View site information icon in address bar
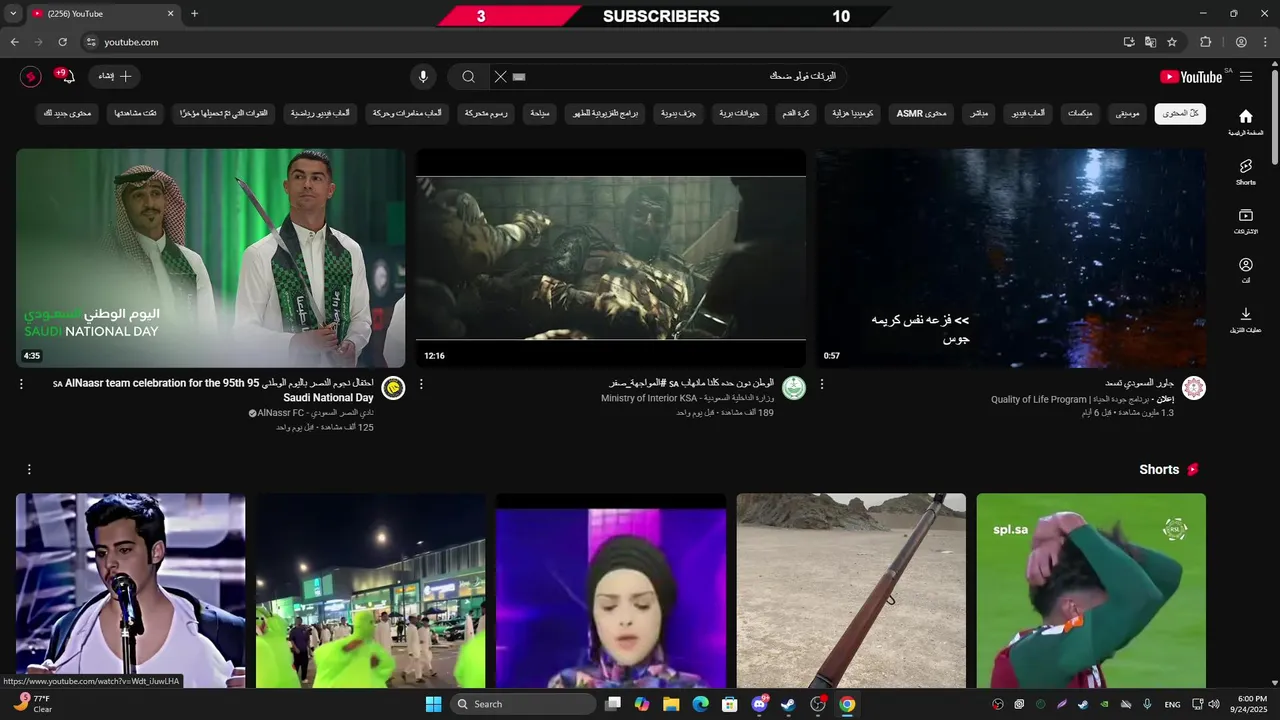This screenshot has height=720, width=1280. pyautogui.click(x=91, y=42)
